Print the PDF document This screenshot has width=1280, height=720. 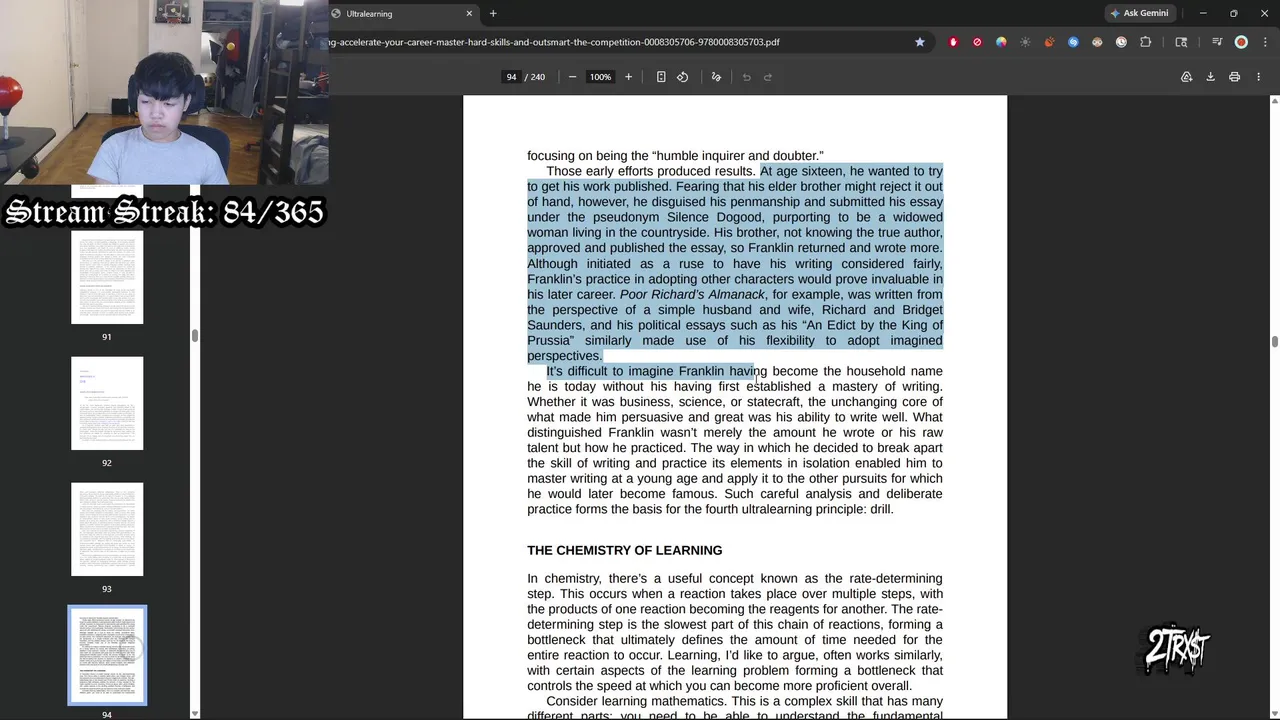(1234, 77)
